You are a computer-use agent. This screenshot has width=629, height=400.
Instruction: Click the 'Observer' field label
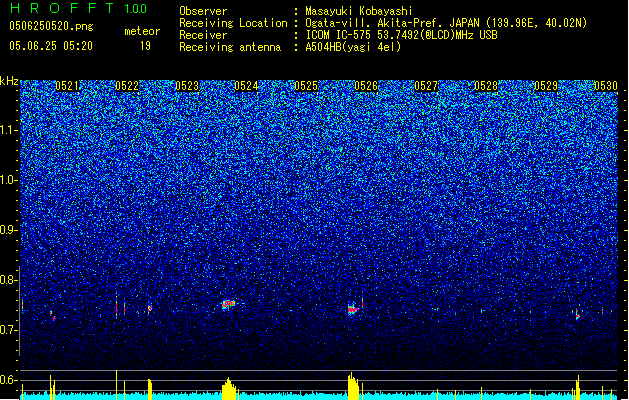(x=203, y=11)
